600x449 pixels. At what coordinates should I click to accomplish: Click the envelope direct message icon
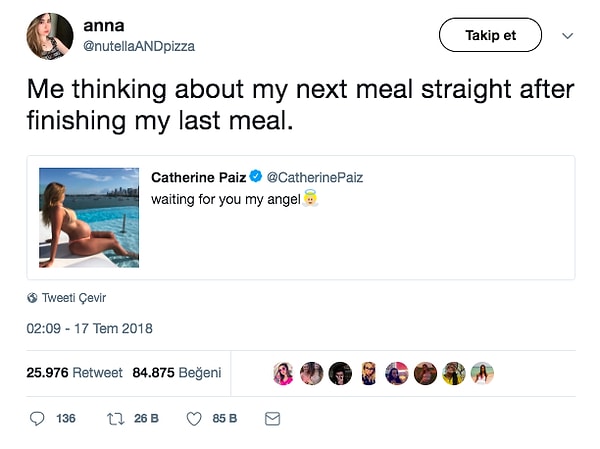click(272, 418)
